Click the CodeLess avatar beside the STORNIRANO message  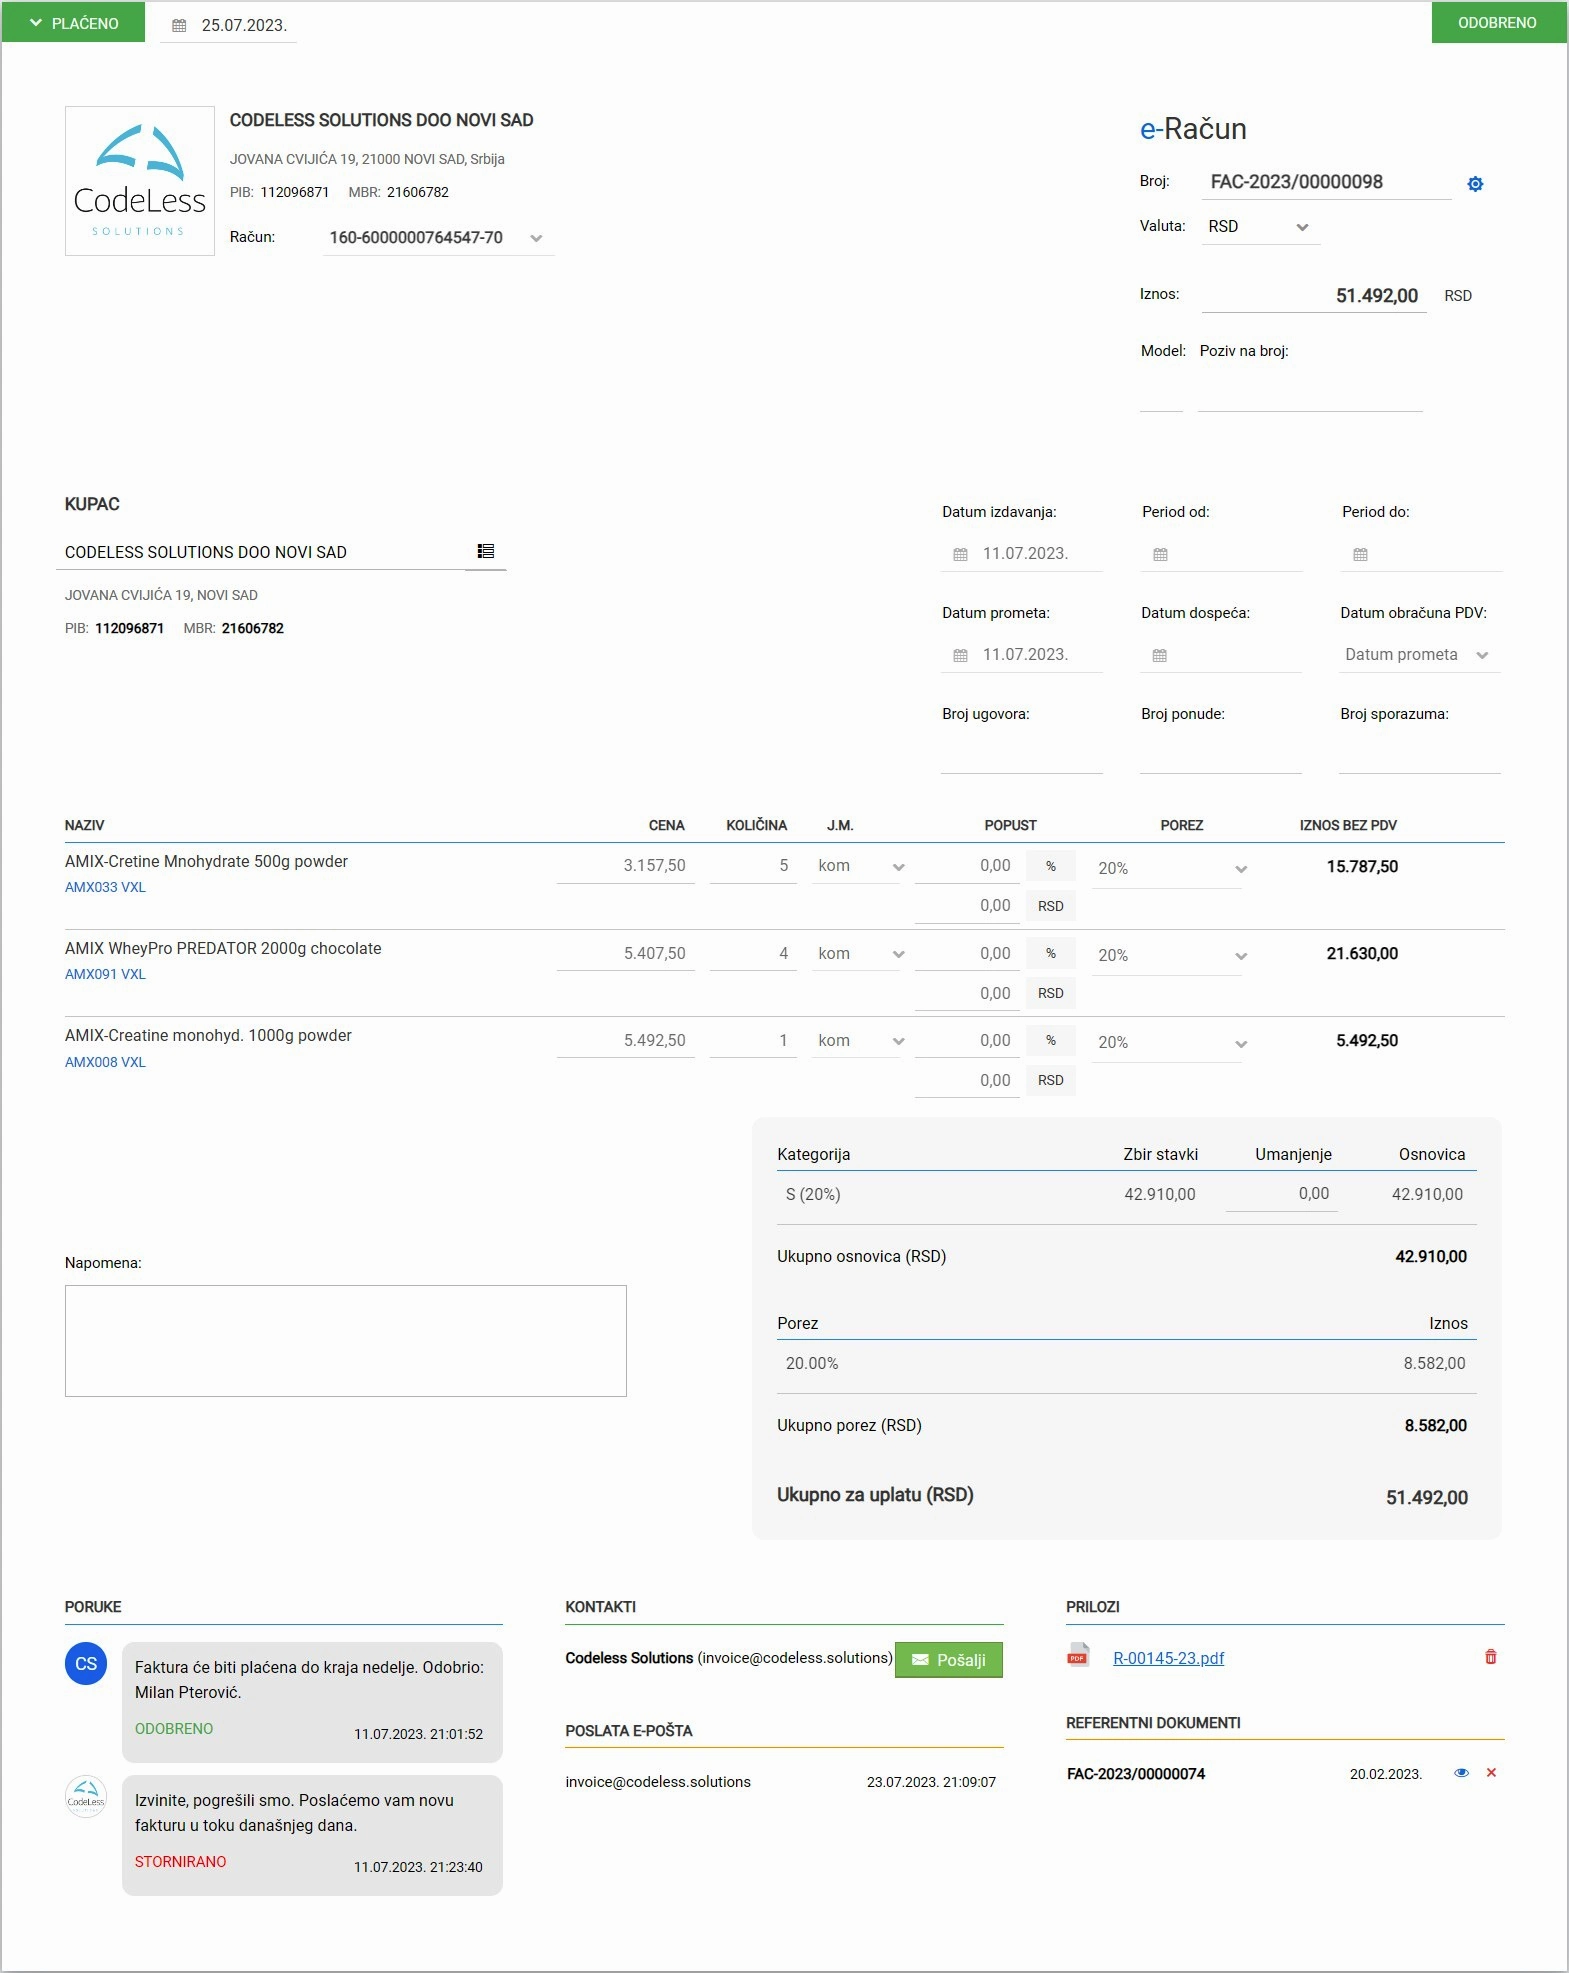[86, 1797]
